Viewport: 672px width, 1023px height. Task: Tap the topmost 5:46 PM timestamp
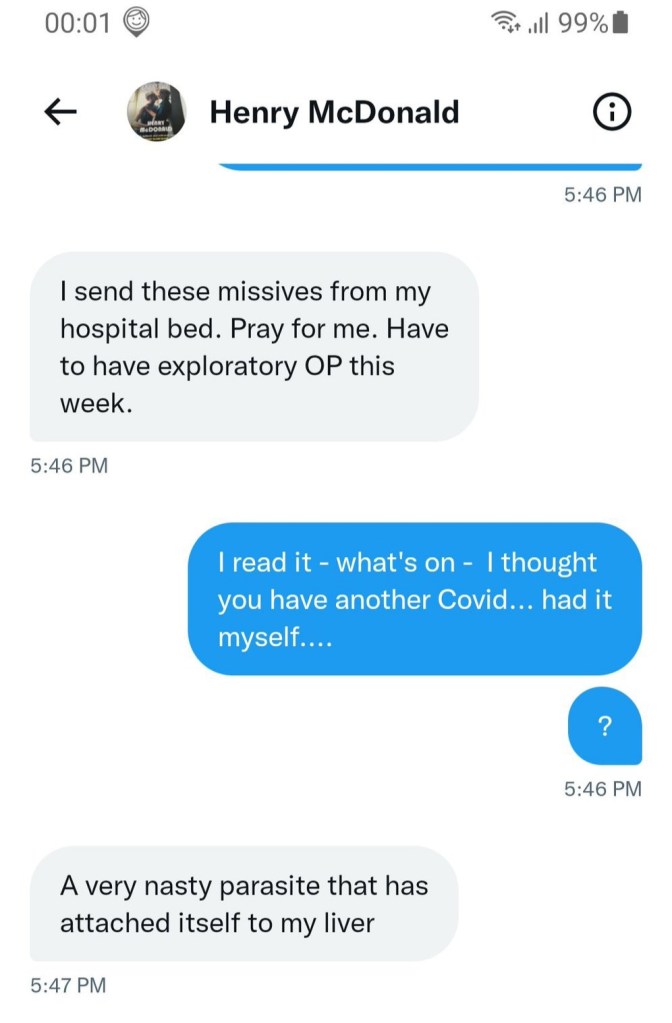603,194
